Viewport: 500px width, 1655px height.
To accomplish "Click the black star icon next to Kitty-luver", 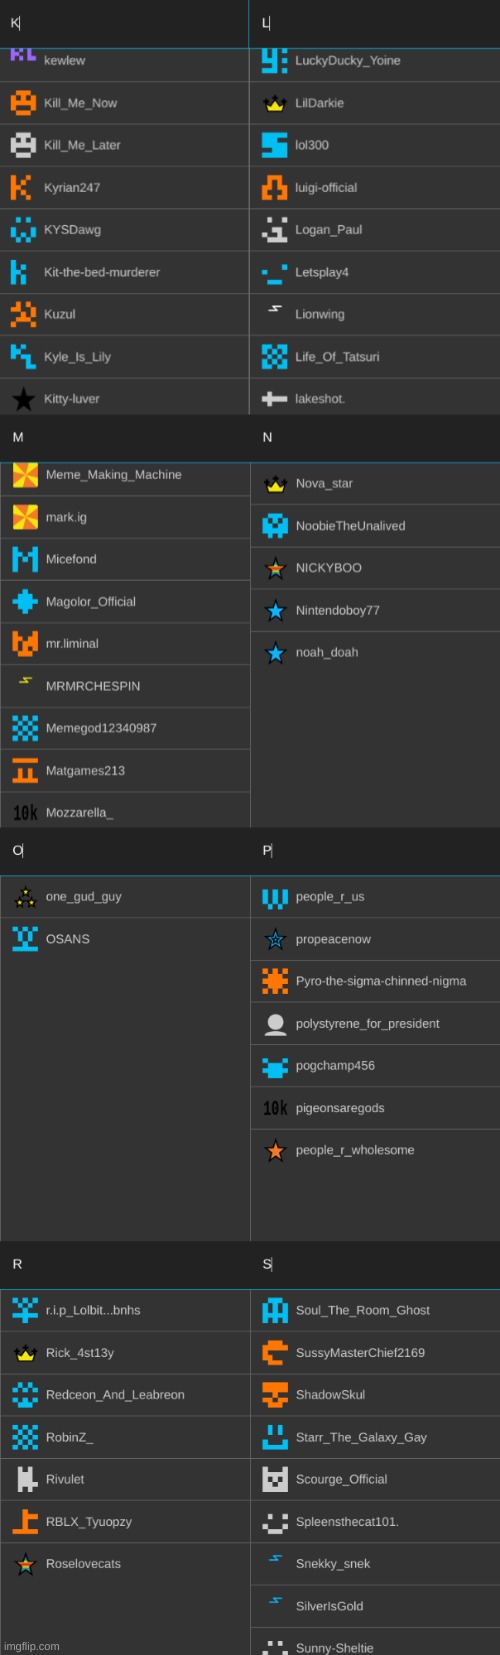I will click(x=23, y=399).
